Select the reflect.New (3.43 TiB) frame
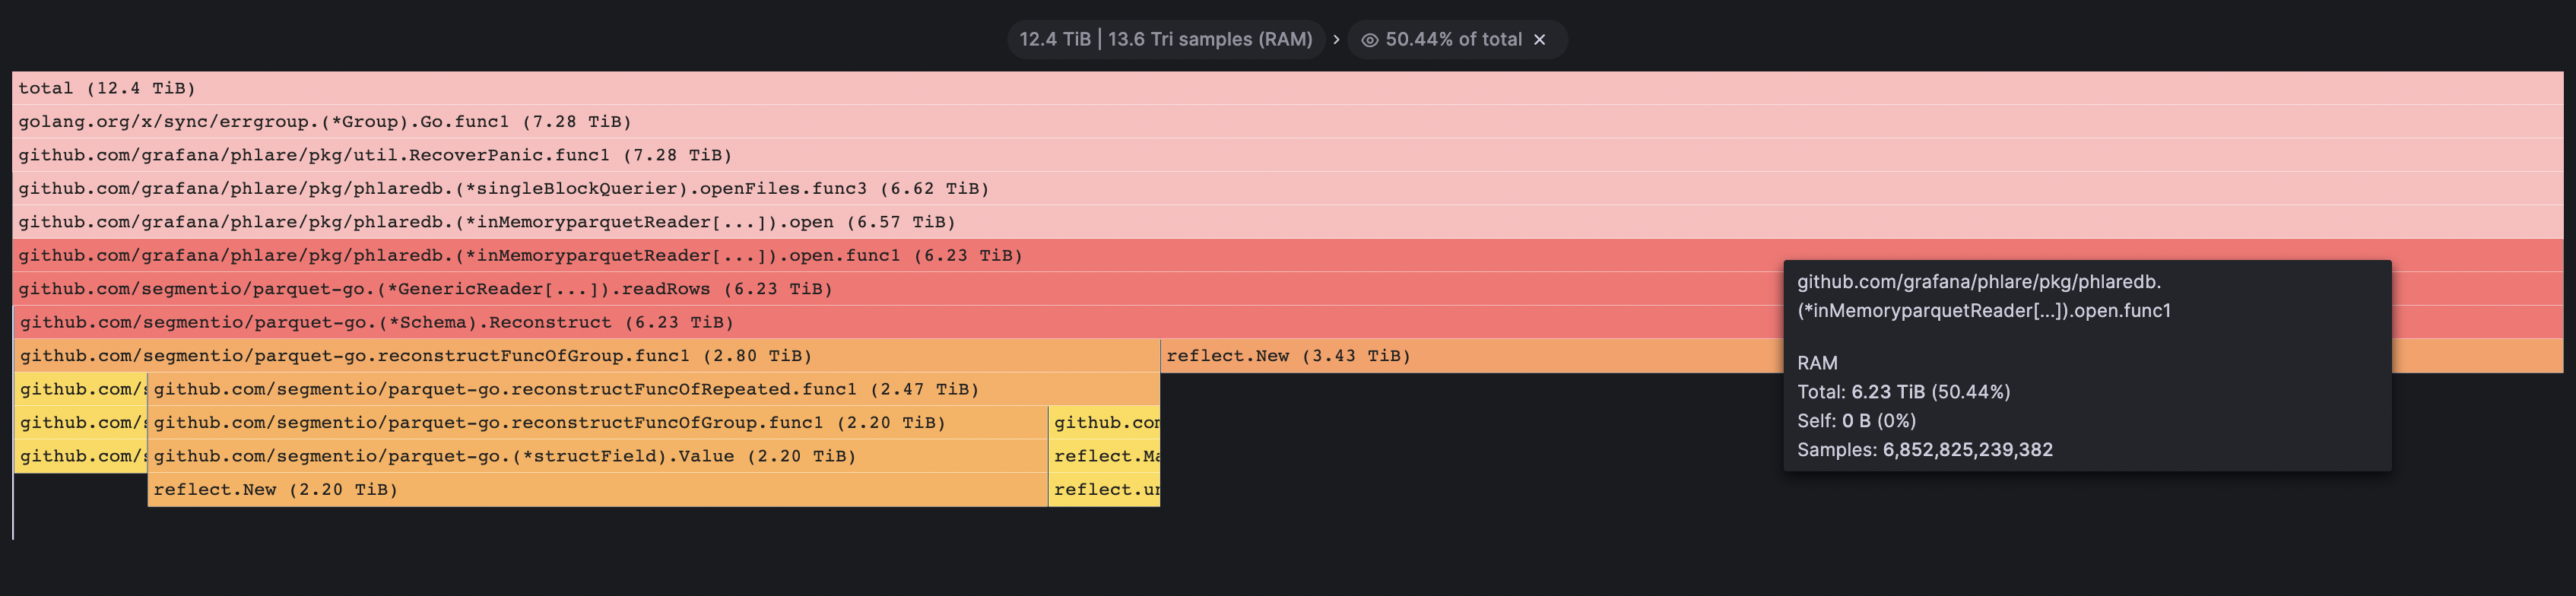 click(1400, 356)
